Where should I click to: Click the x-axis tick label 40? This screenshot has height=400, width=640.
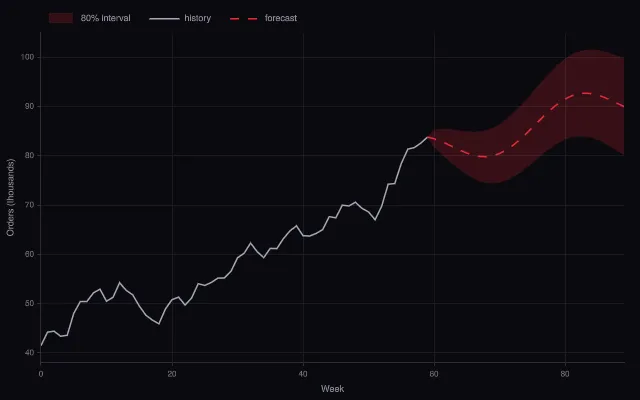(x=303, y=374)
